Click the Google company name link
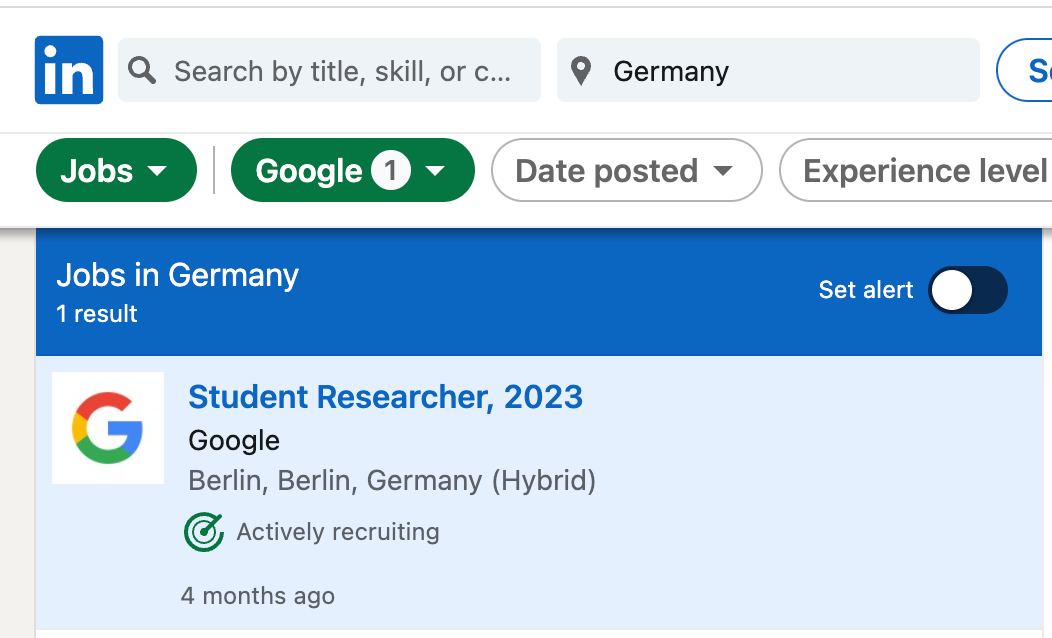The image size is (1052, 638). point(234,441)
